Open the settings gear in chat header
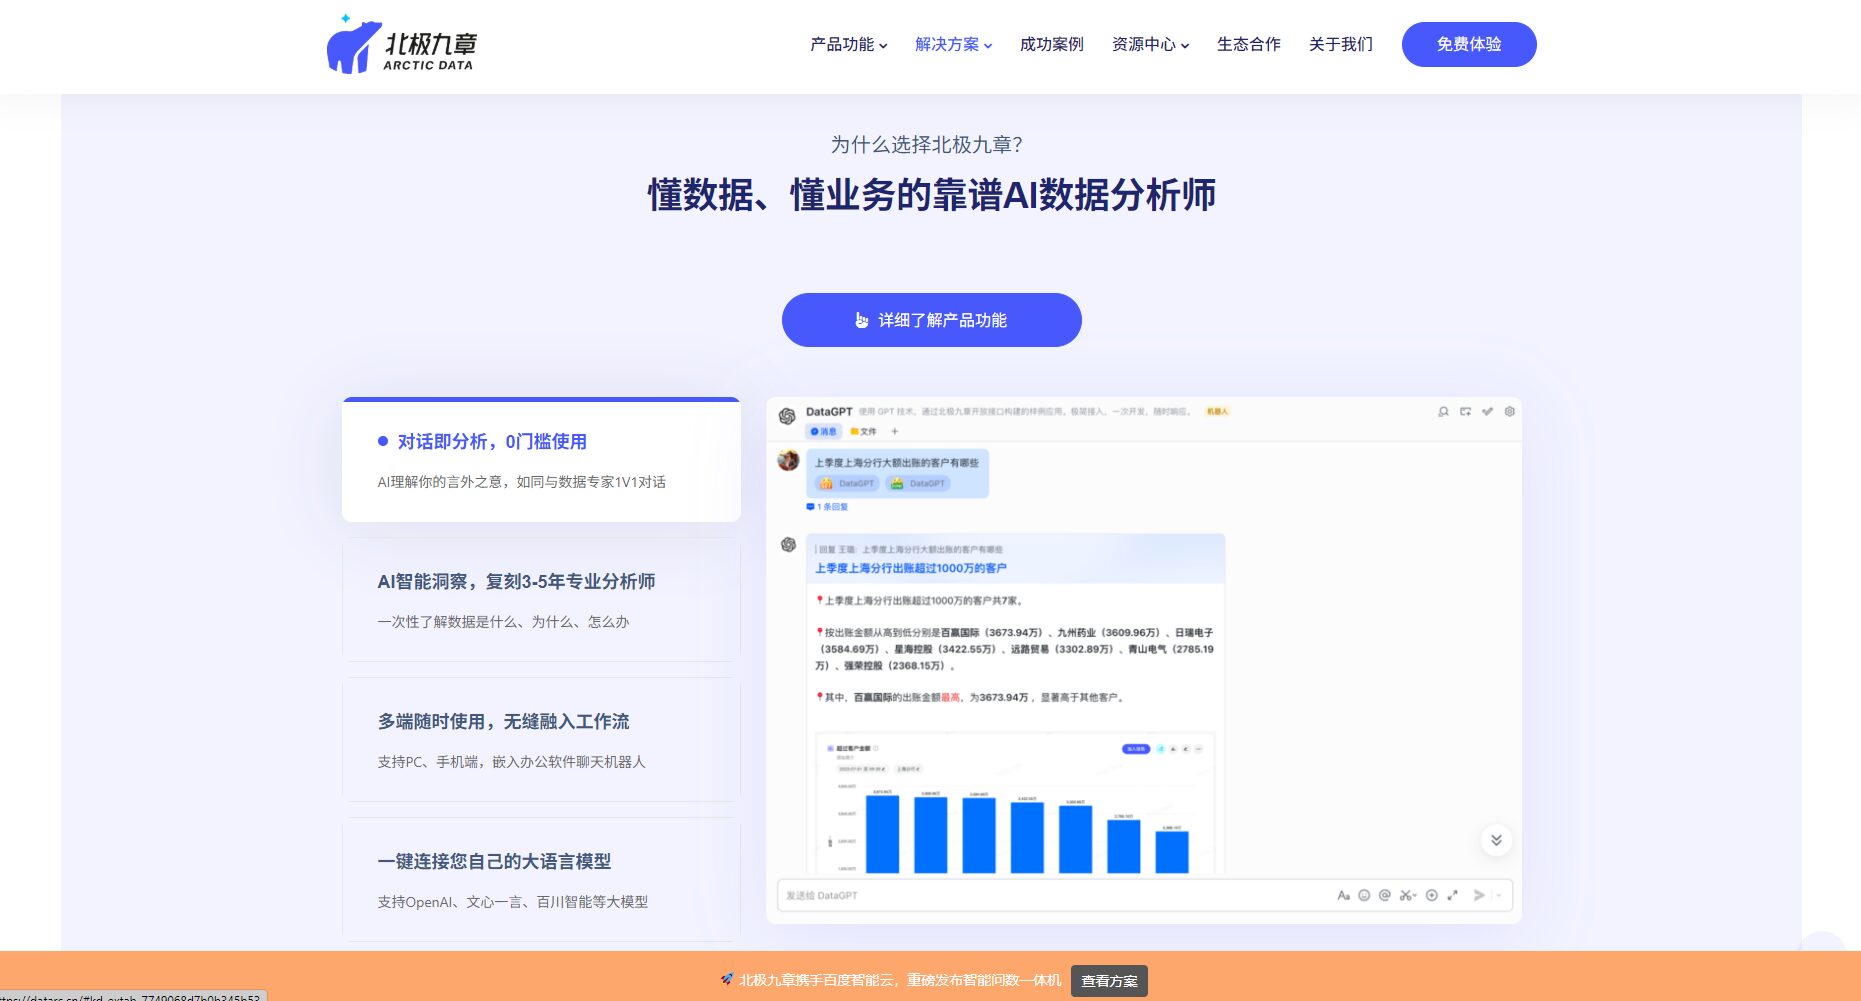 1510,411
